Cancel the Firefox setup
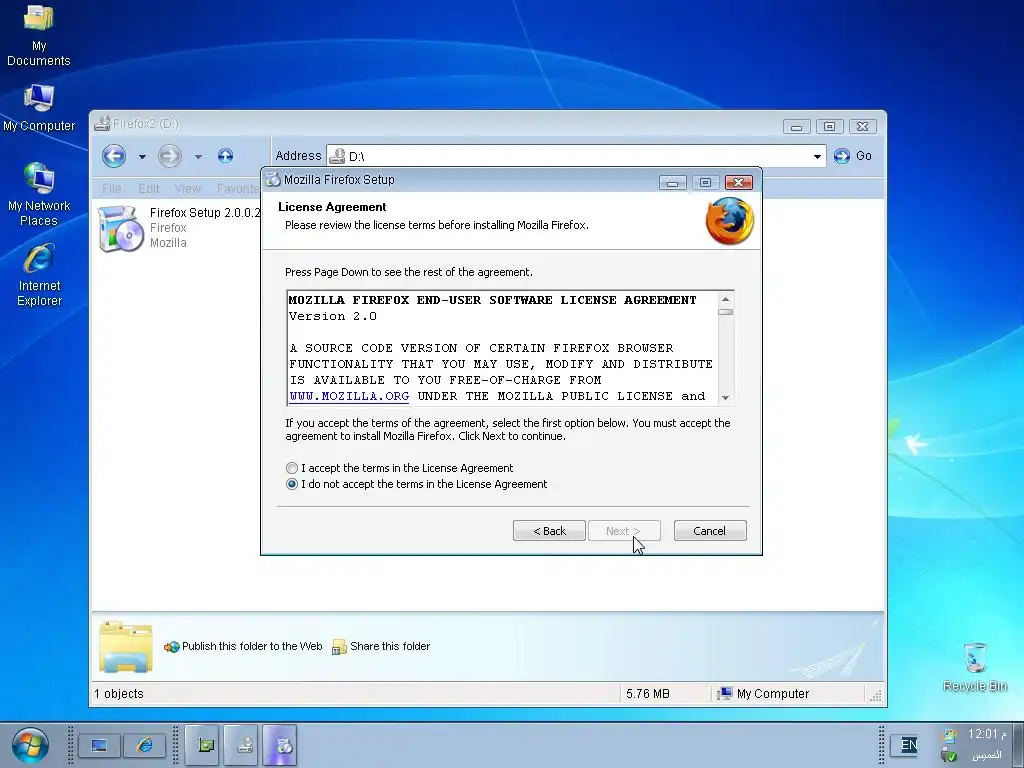This screenshot has width=1024, height=768. click(710, 531)
